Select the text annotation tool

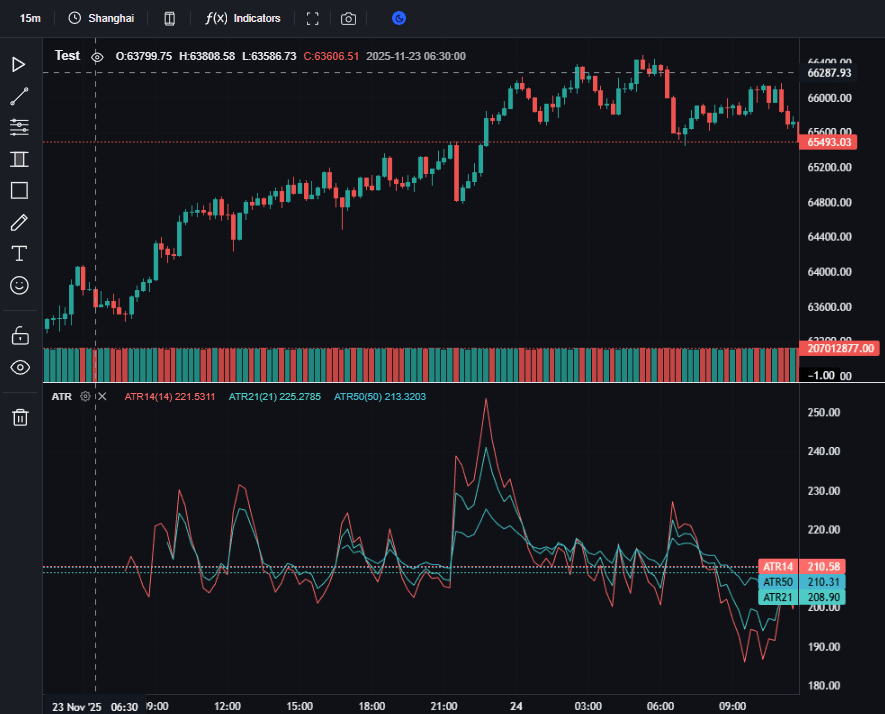(19, 253)
